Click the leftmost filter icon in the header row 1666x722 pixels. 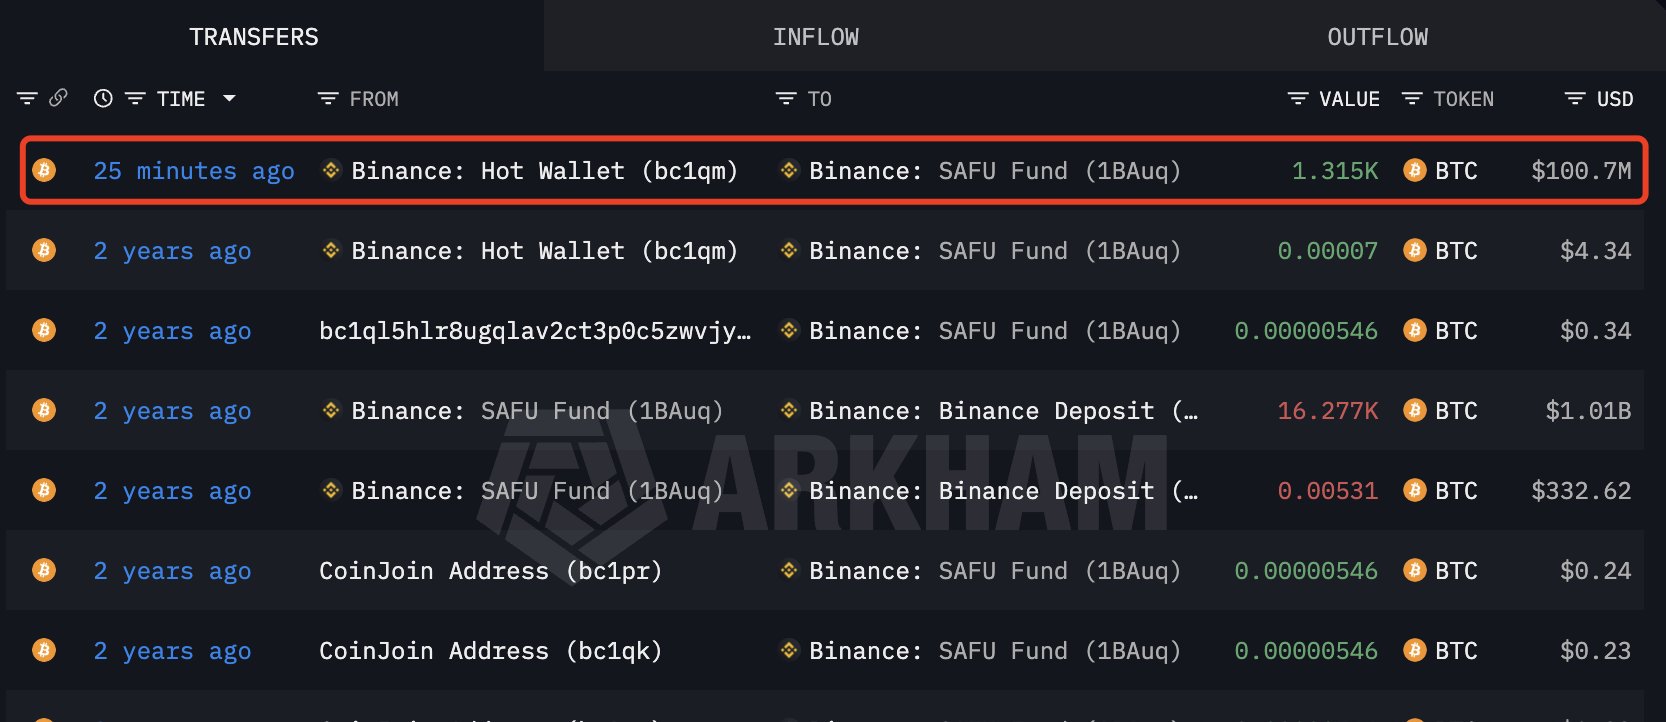26,98
